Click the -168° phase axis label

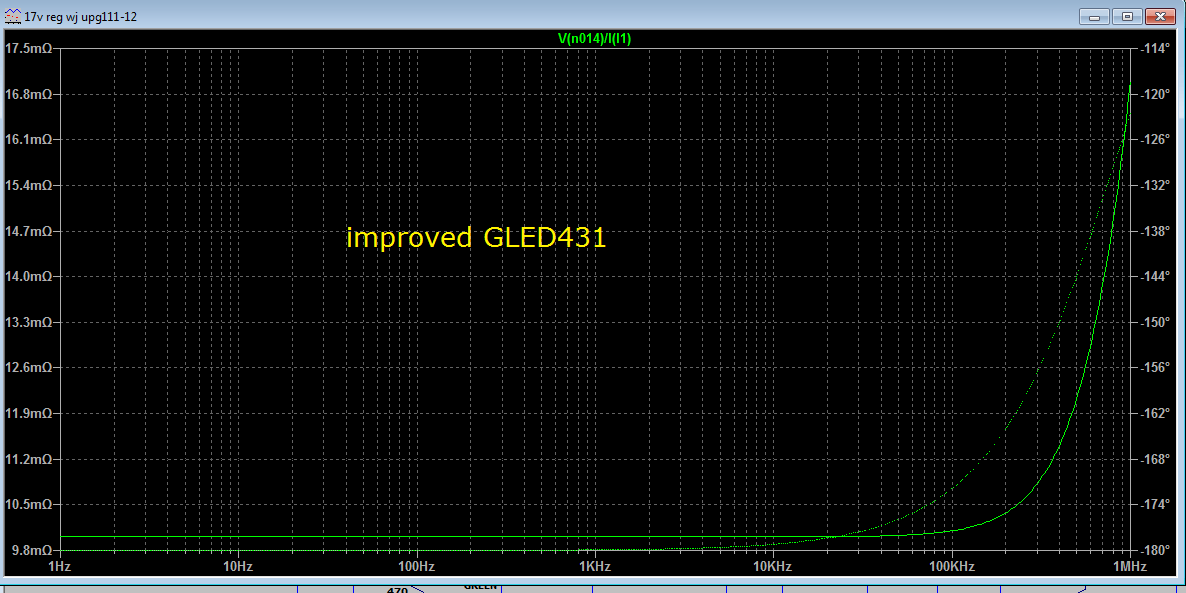point(1154,459)
